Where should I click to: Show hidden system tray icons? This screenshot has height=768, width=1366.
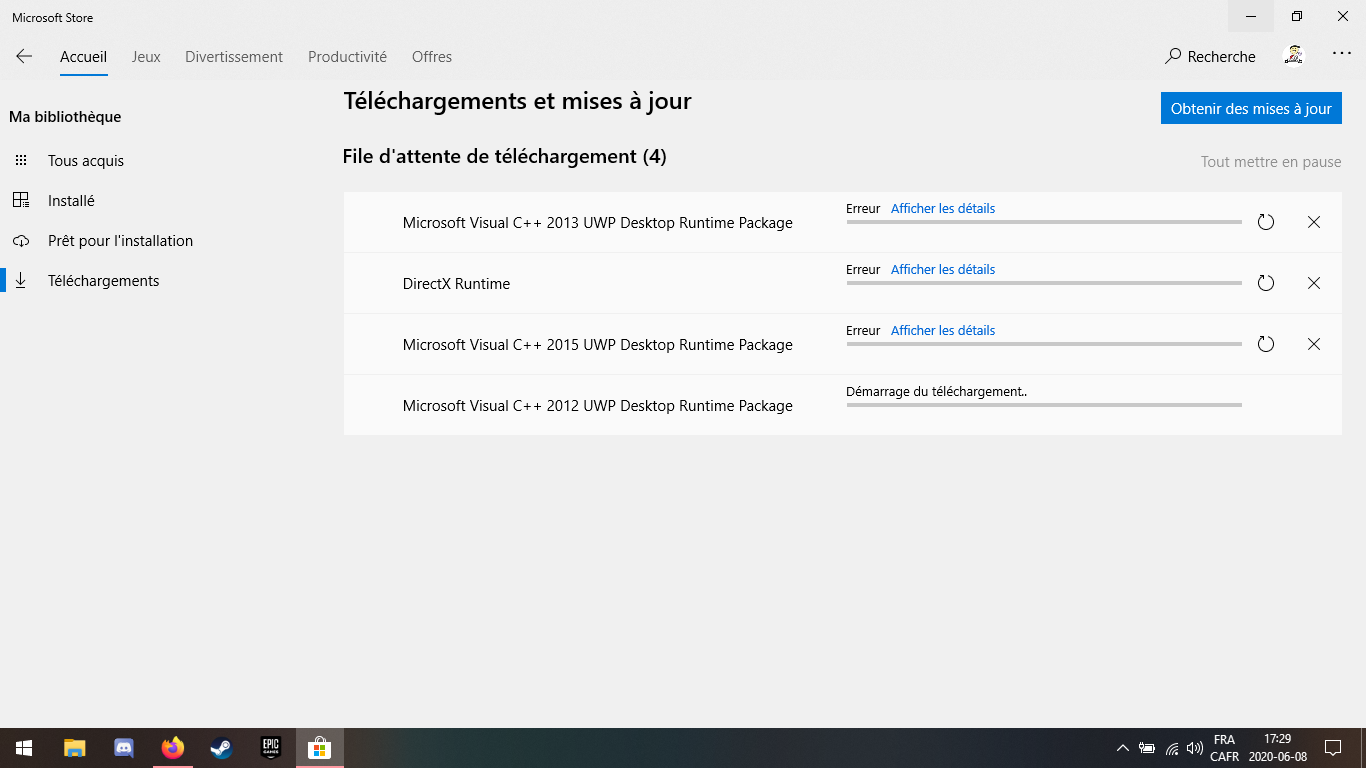tap(1123, 748)
